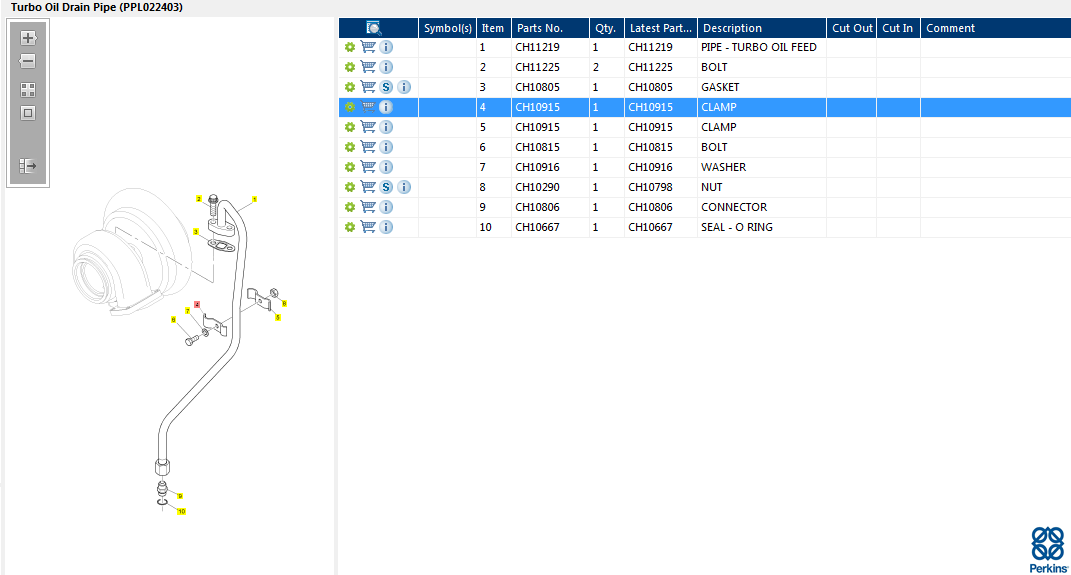Add CONNECTOR CH10806 to cart
1071x575 pixels.
point(368,207)
